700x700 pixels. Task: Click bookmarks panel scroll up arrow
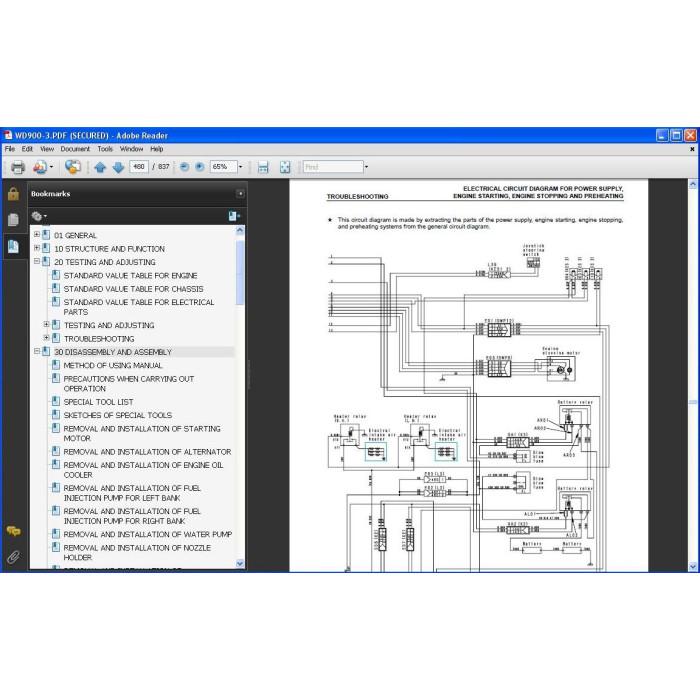pyautogui.click(x=240, y=231)
